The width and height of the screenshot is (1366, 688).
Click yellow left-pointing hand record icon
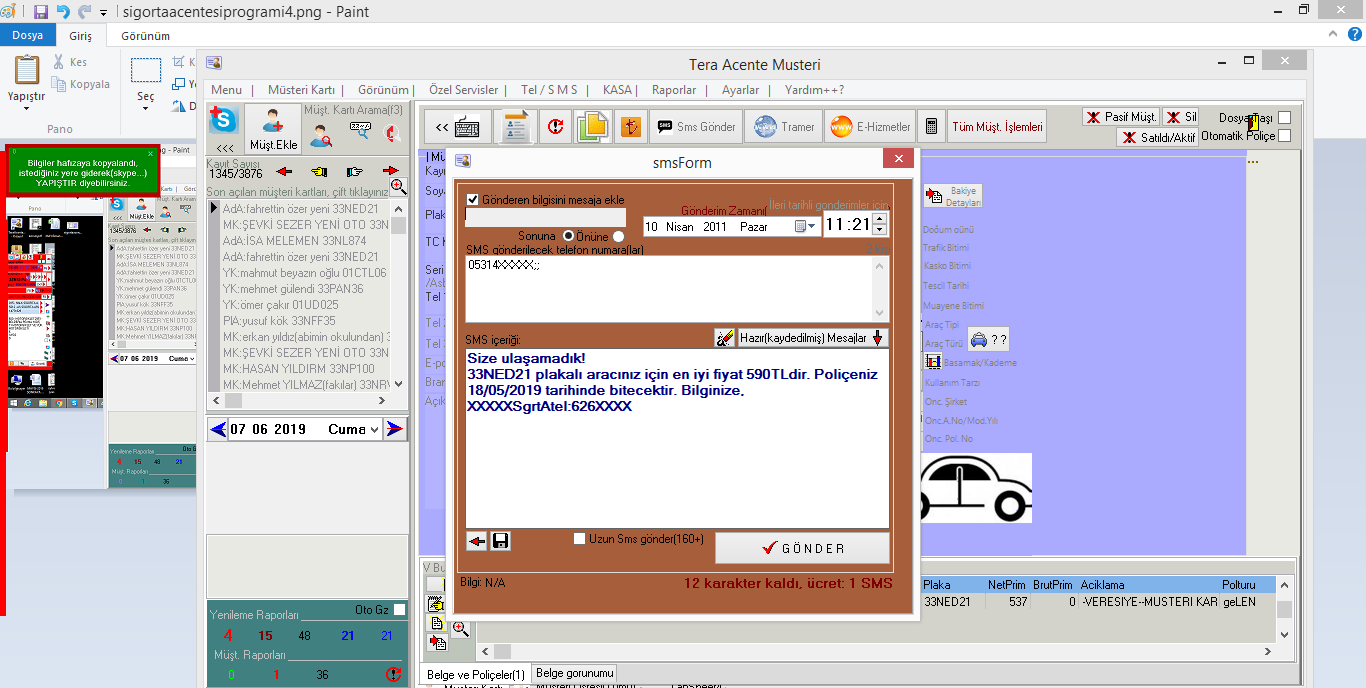point(319,171)
